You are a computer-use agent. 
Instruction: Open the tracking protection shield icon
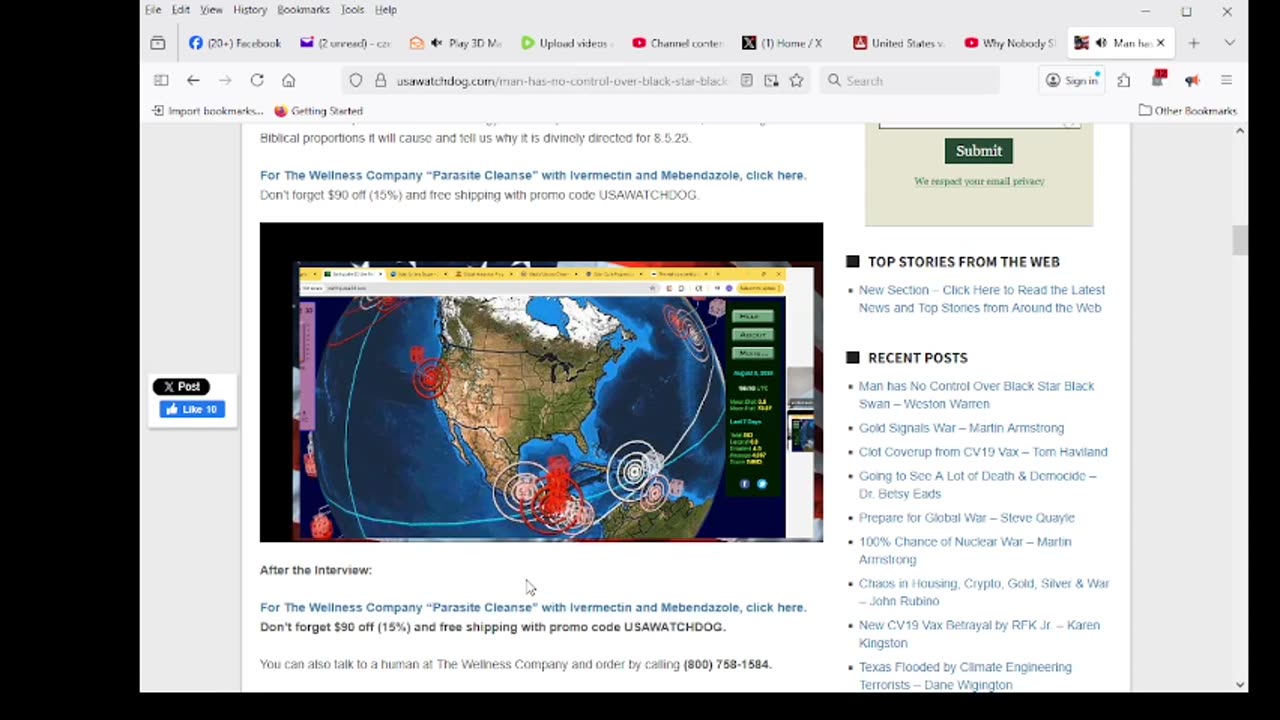pos(356,81)
